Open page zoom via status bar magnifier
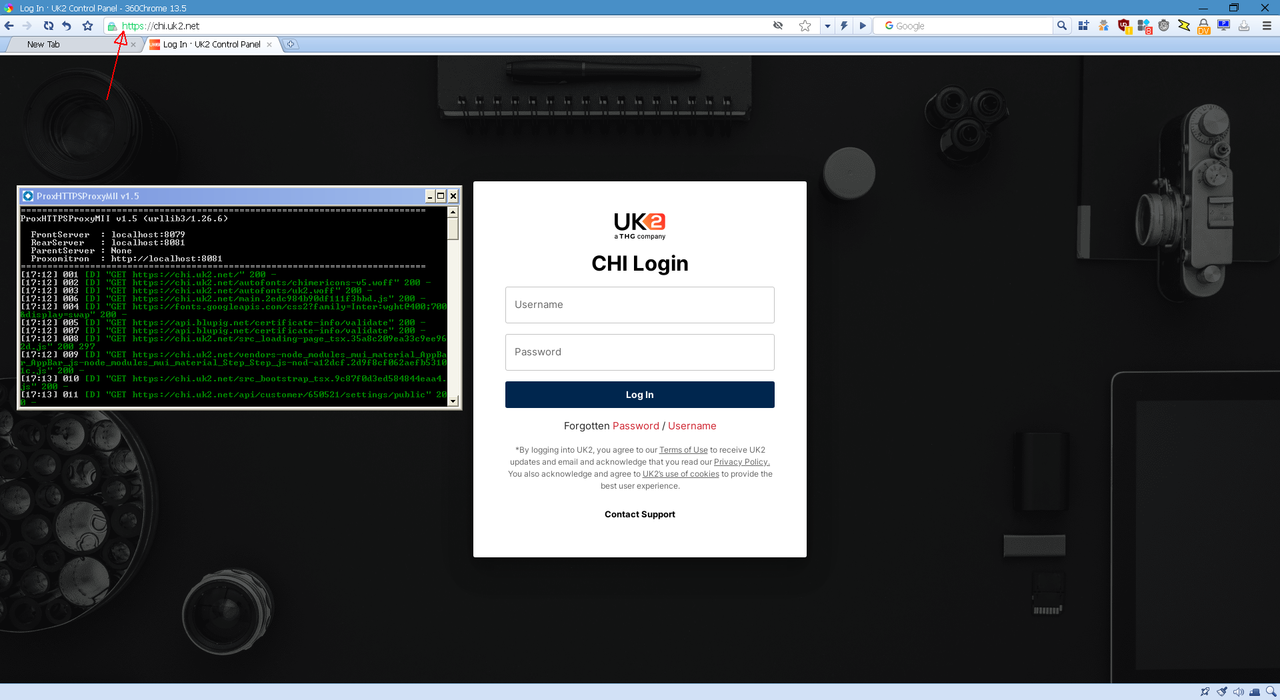 pyautogui.click(x=1270, y=691)
